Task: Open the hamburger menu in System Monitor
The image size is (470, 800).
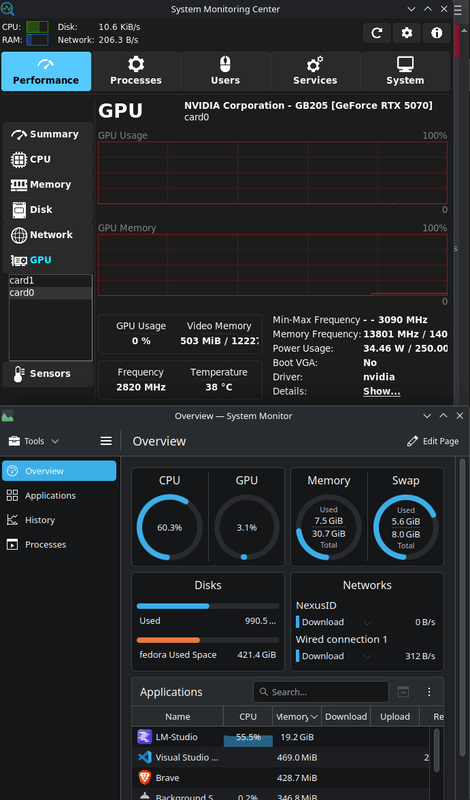Action: (x=106, y=441)
